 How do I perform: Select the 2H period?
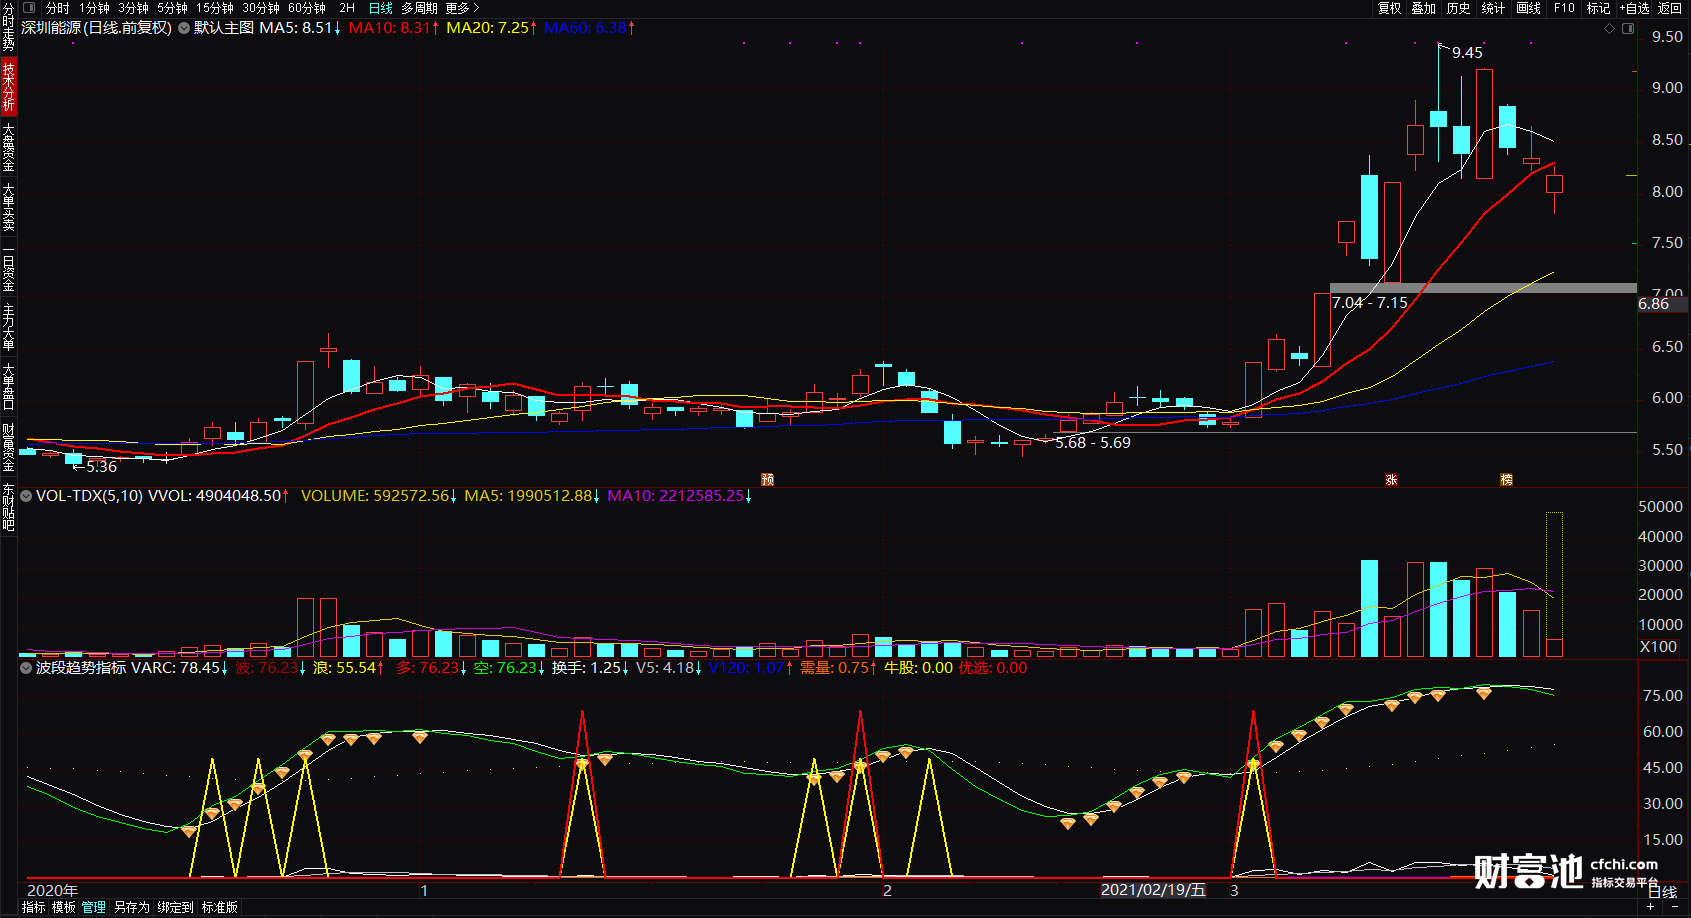[347, 8]
